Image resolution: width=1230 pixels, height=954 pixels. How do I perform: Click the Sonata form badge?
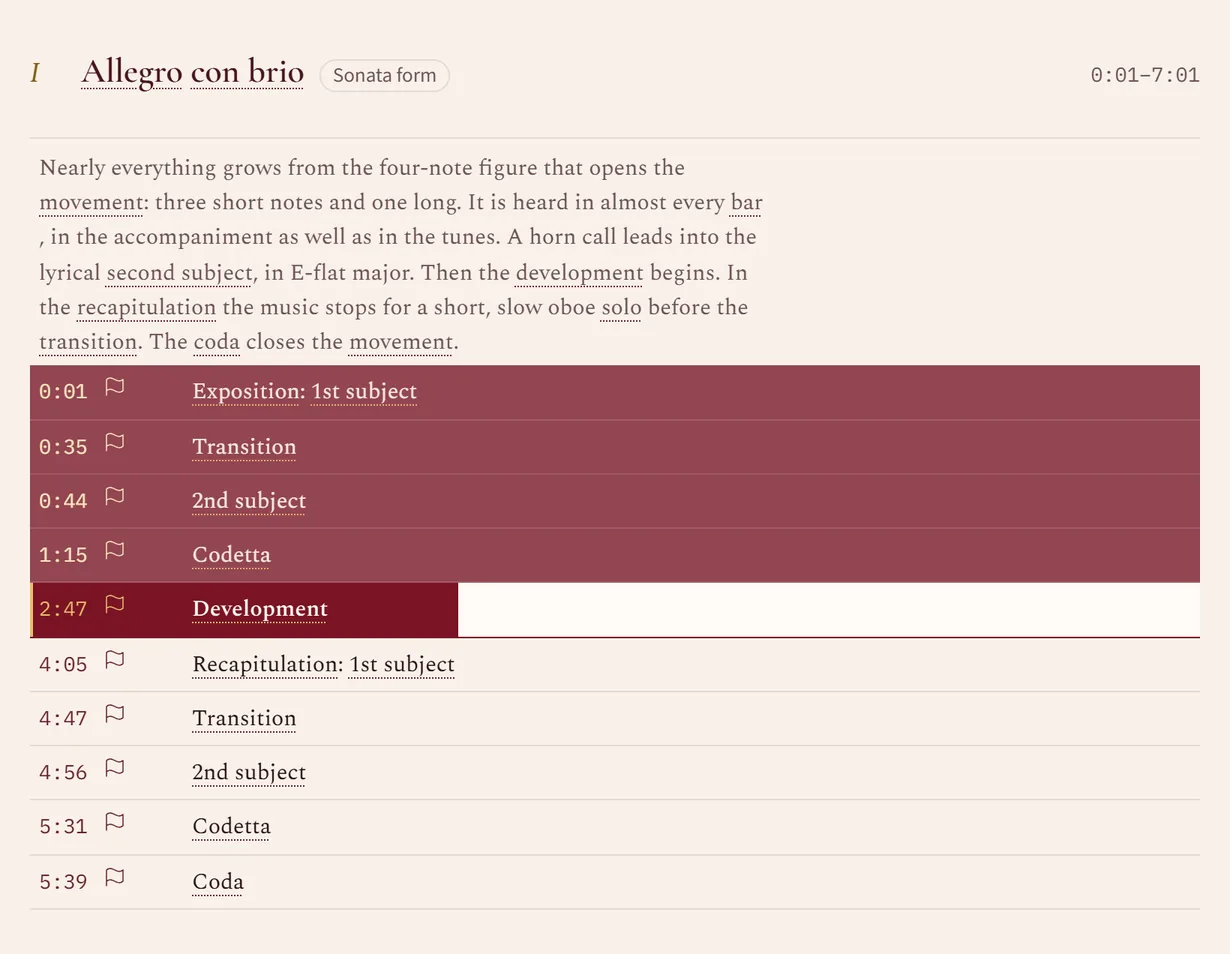pos(385,75)
